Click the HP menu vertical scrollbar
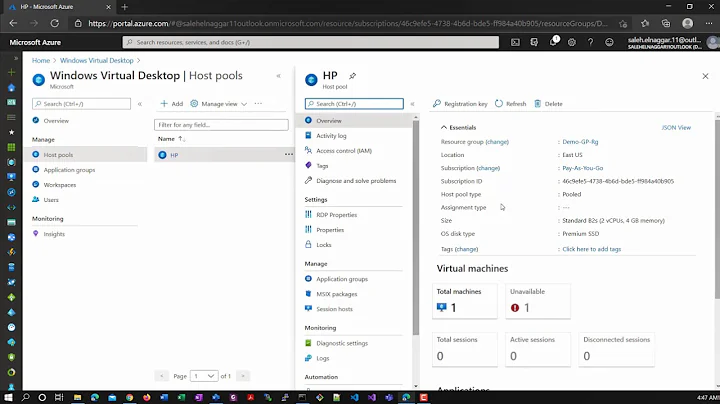The image size is (720, 404). click(x=416, y=227)
